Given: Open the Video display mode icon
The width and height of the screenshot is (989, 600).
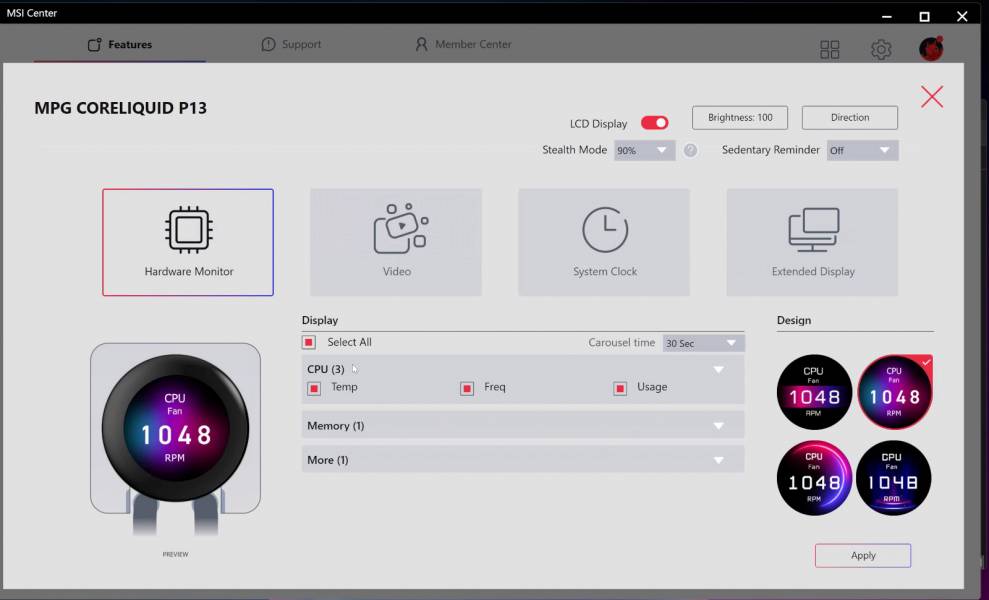Looking at the screenshot, I should (x=397, y=230).
